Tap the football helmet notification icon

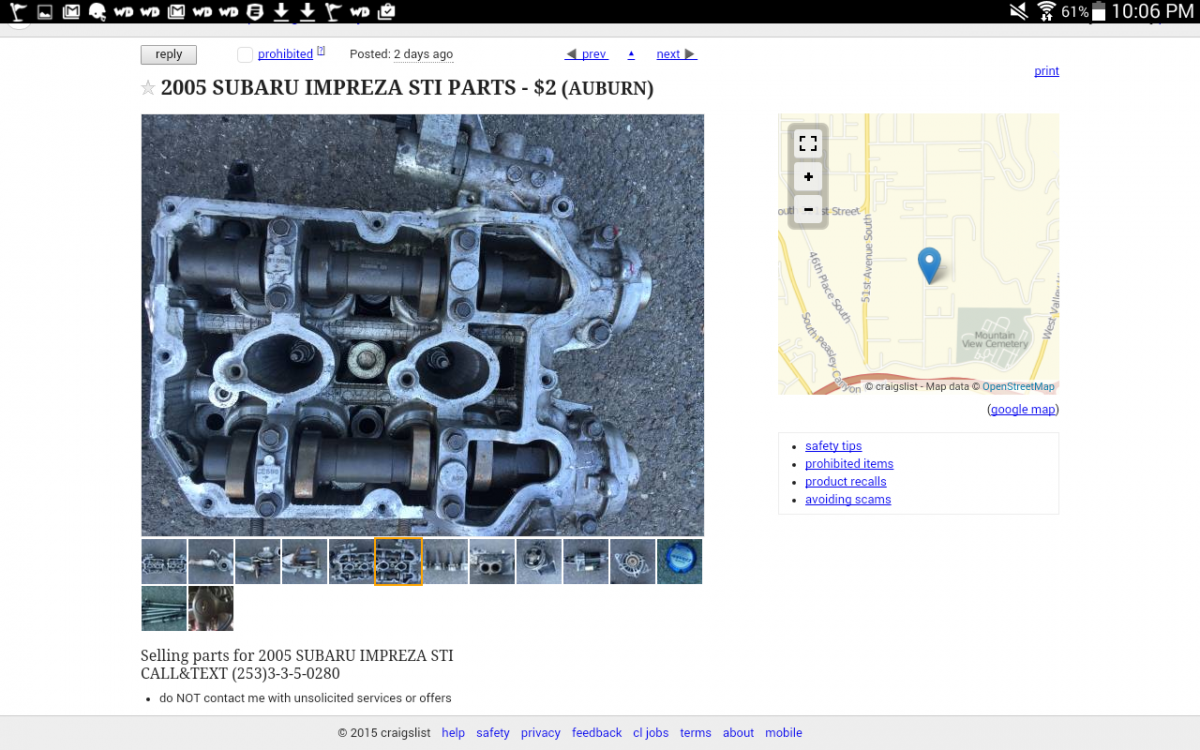[97, 11]
